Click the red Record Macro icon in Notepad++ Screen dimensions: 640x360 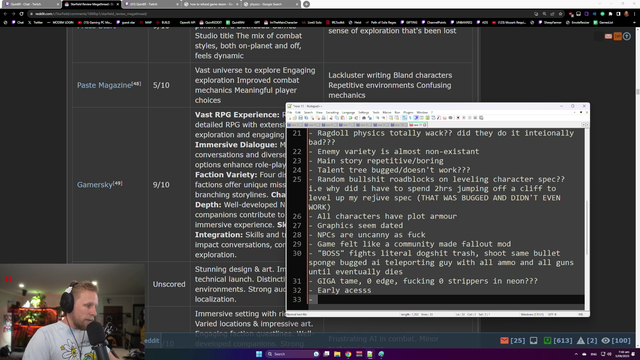pos(458,118)
